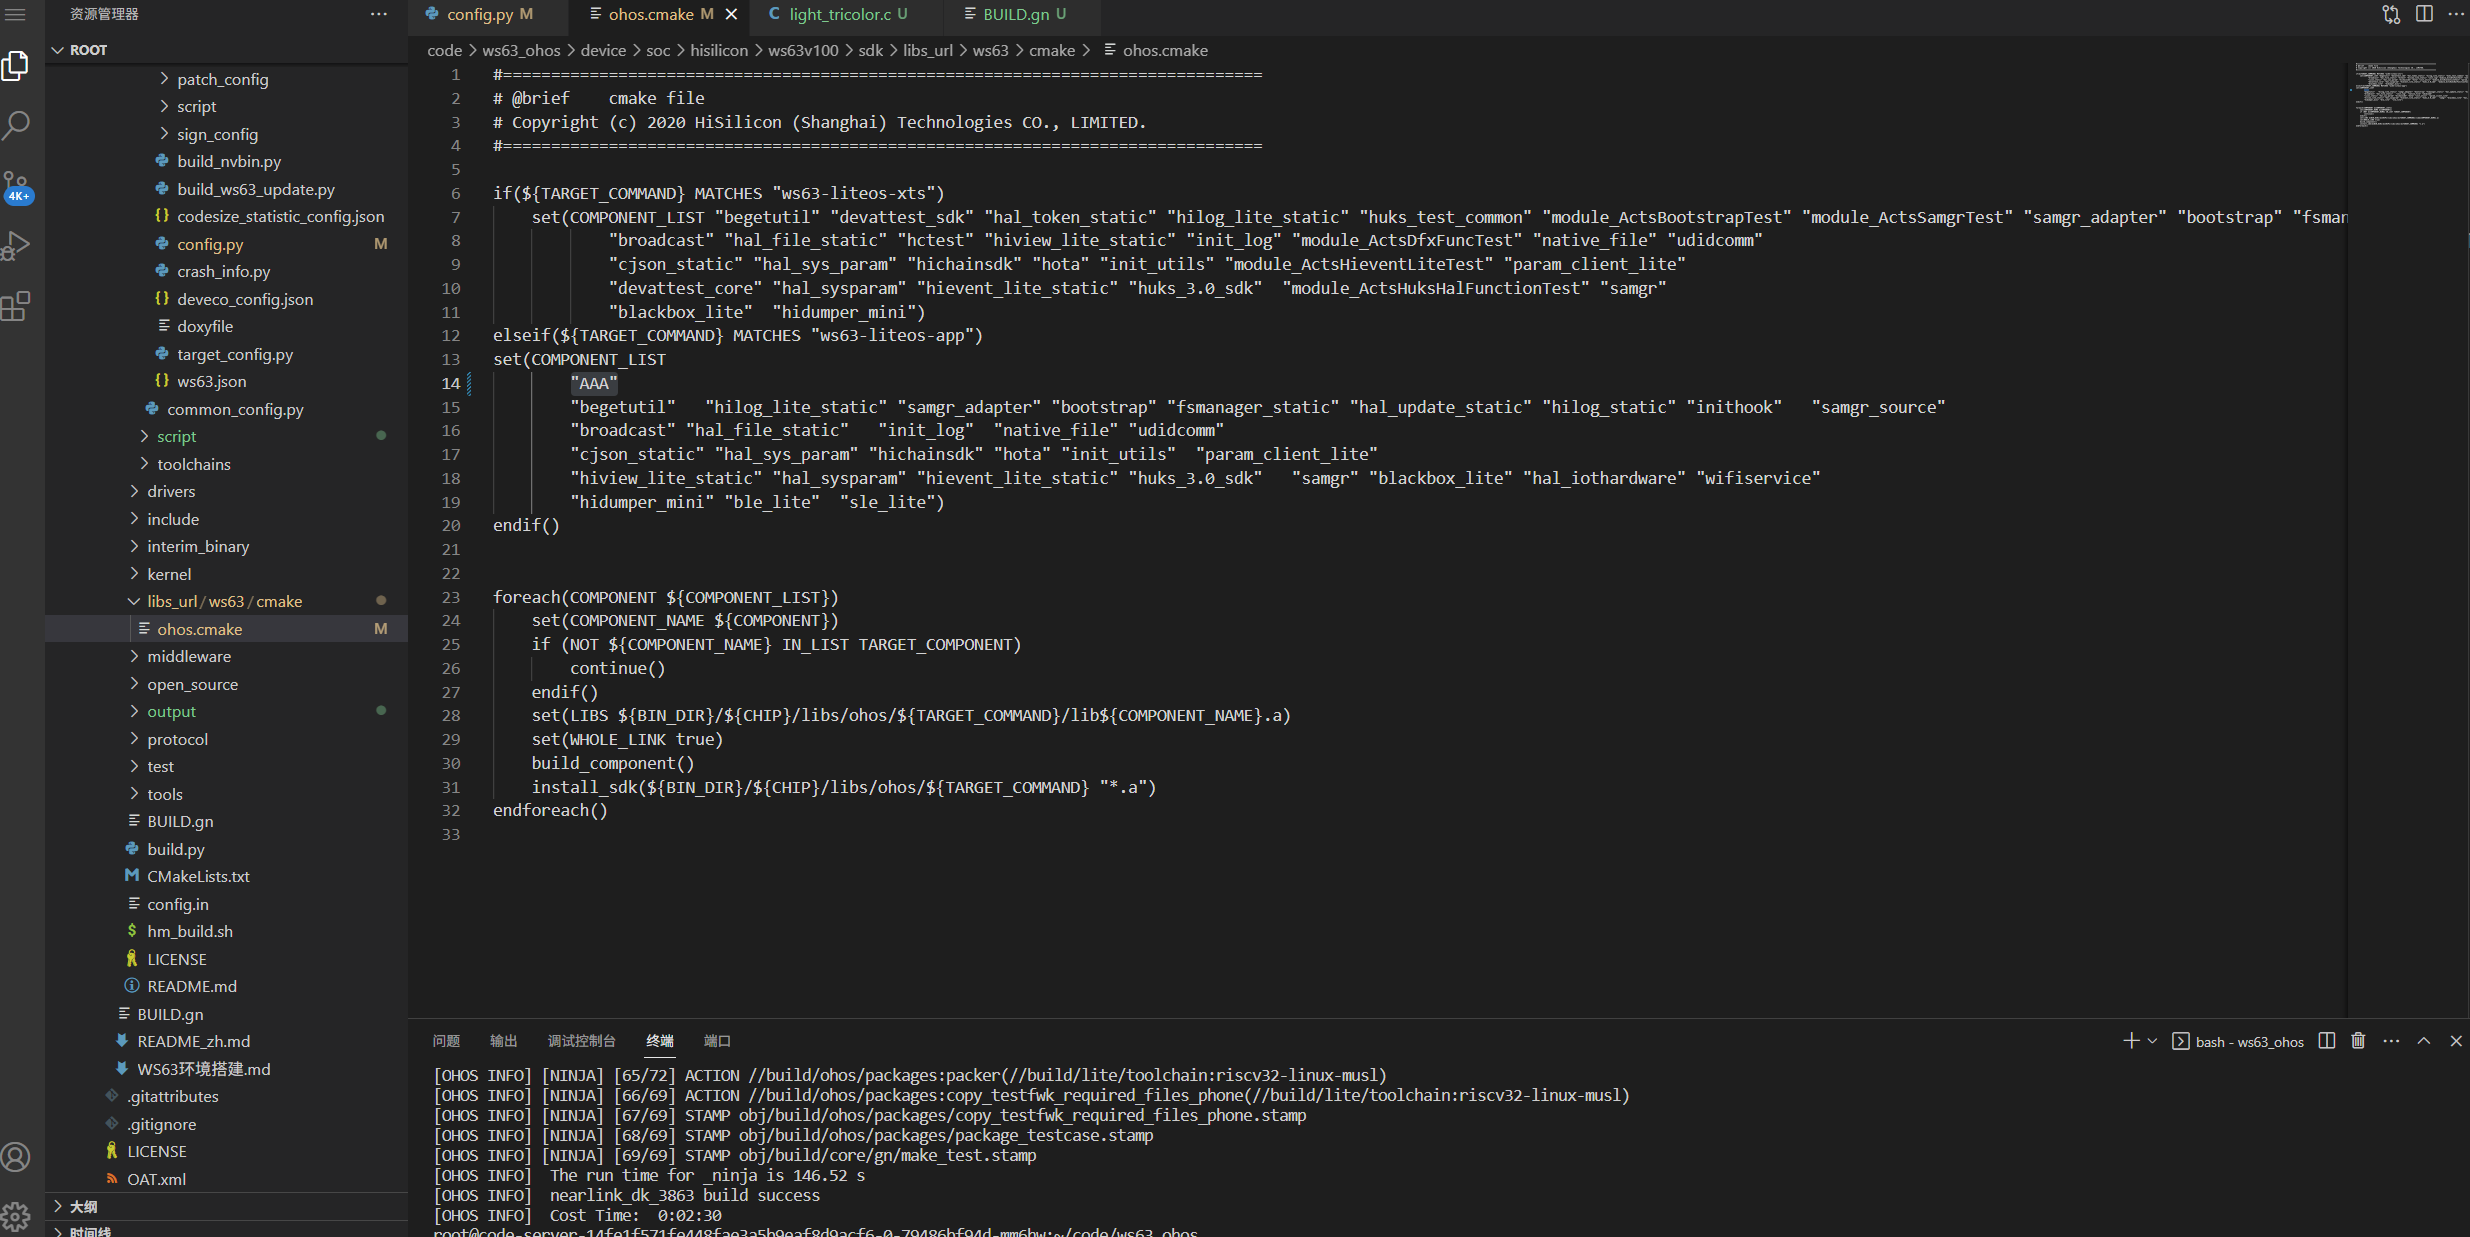Screen dimensions: 2470x1237
Task: Split the terminal using the split icon
Action: (x=2325, y=1041)
